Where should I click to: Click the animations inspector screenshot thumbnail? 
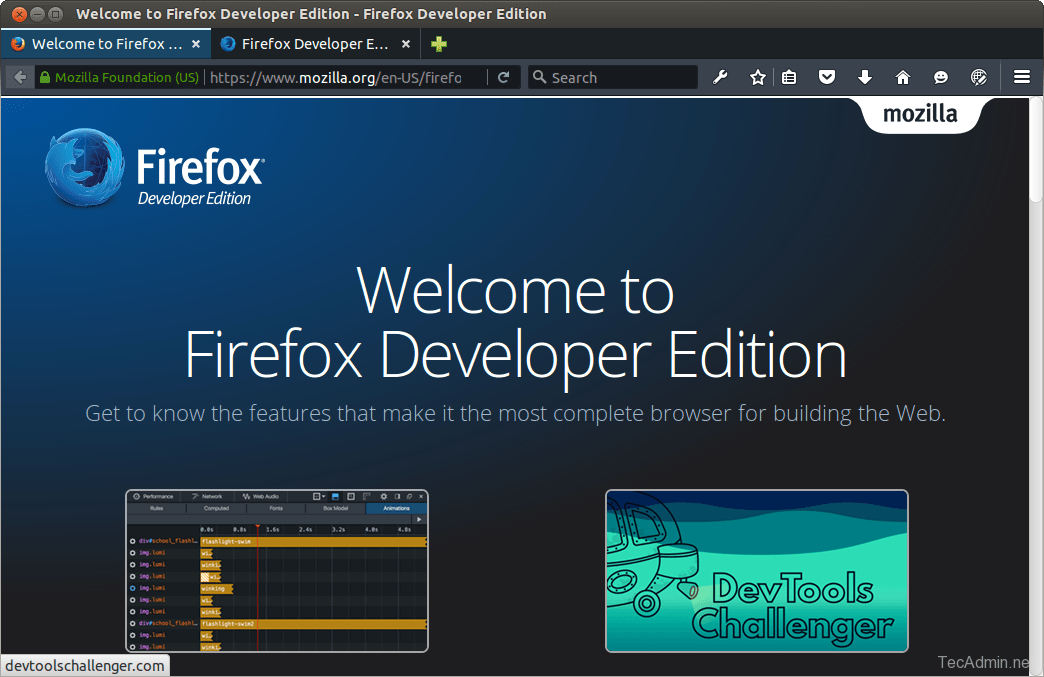(x=277, y=571)
